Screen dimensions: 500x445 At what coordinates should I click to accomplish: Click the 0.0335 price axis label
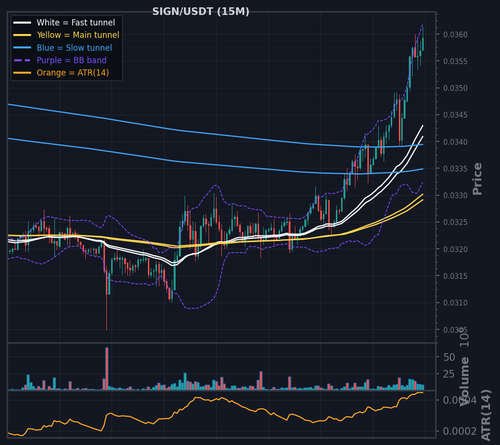(x=455, y=169)
